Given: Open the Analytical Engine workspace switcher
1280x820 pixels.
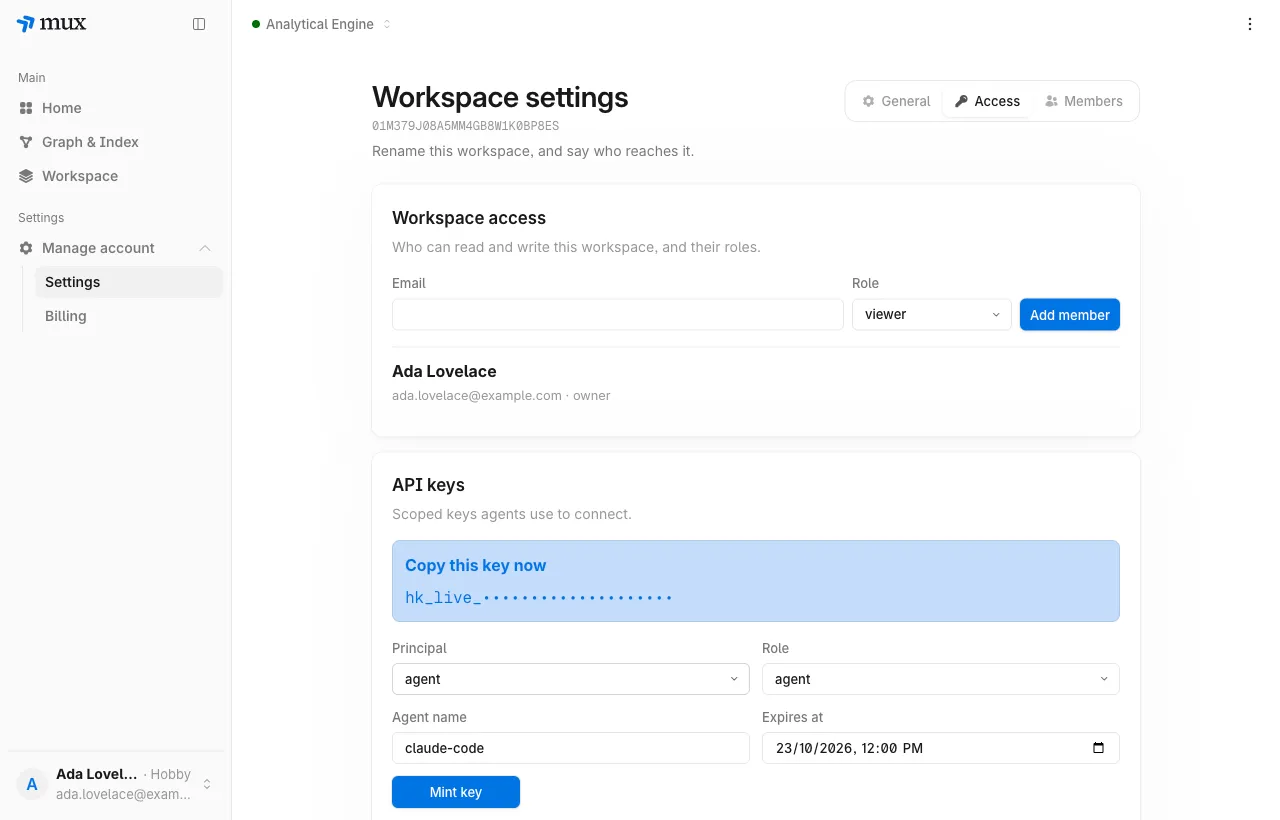Looking at the screenshot, I should [x=321, y=24].
